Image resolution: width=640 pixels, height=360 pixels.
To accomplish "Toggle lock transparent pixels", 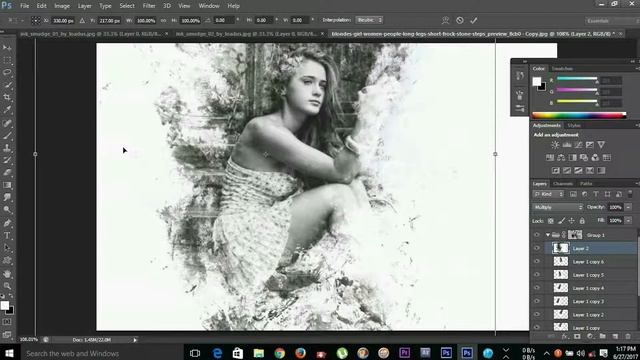I will coord(551,221).
